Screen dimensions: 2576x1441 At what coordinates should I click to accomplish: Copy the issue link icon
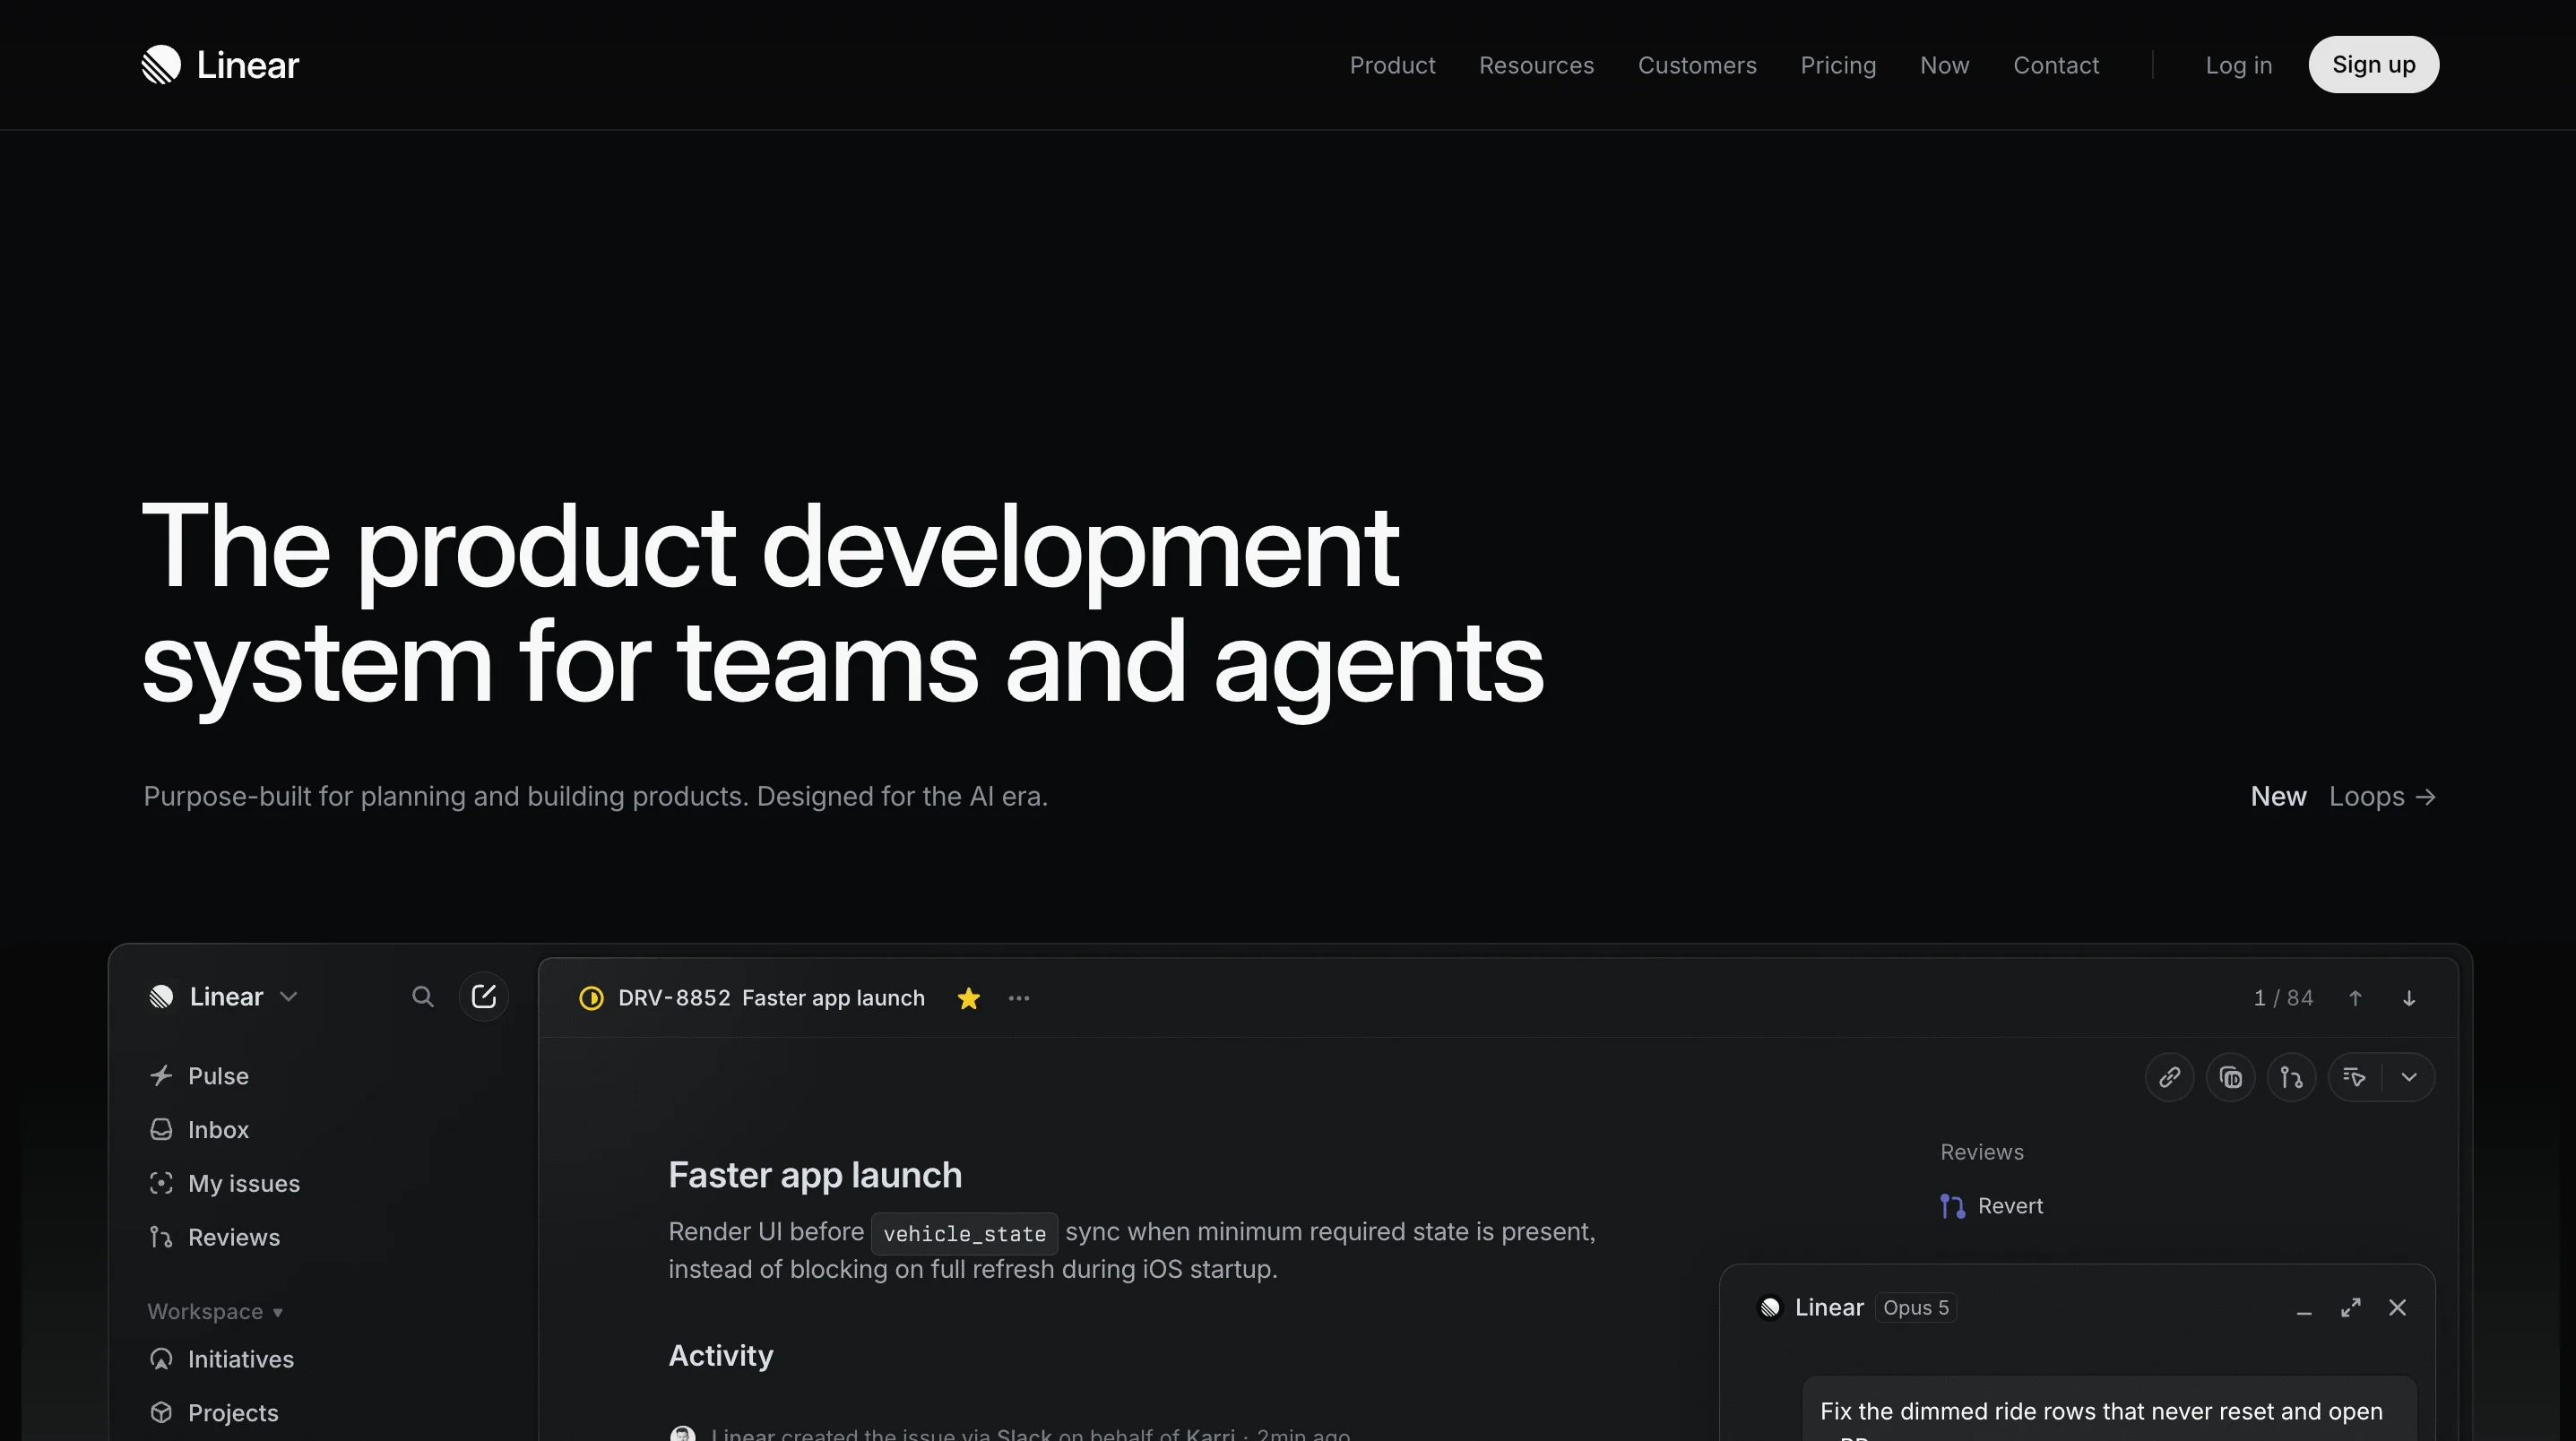coord(2169,1077)
